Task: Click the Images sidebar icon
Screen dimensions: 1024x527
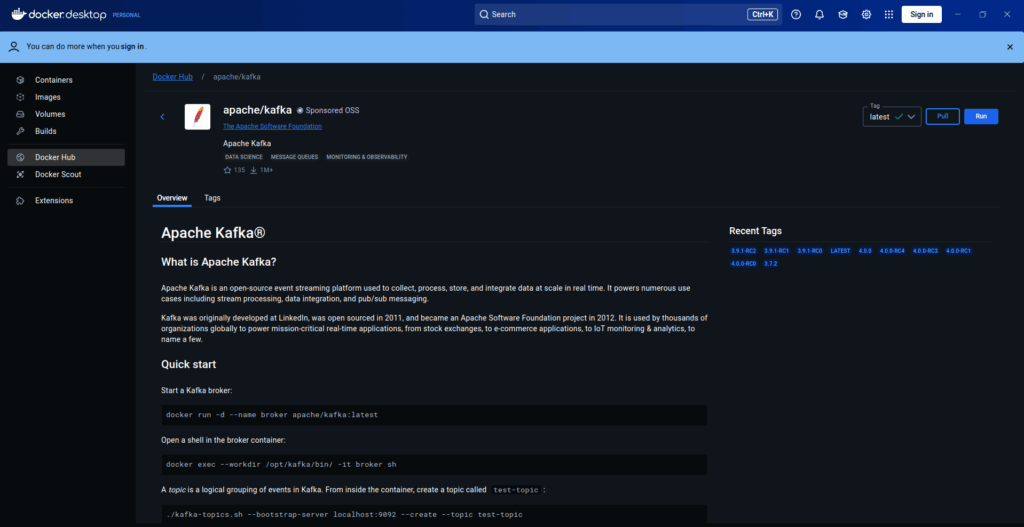Action: (x=20, y=97)
